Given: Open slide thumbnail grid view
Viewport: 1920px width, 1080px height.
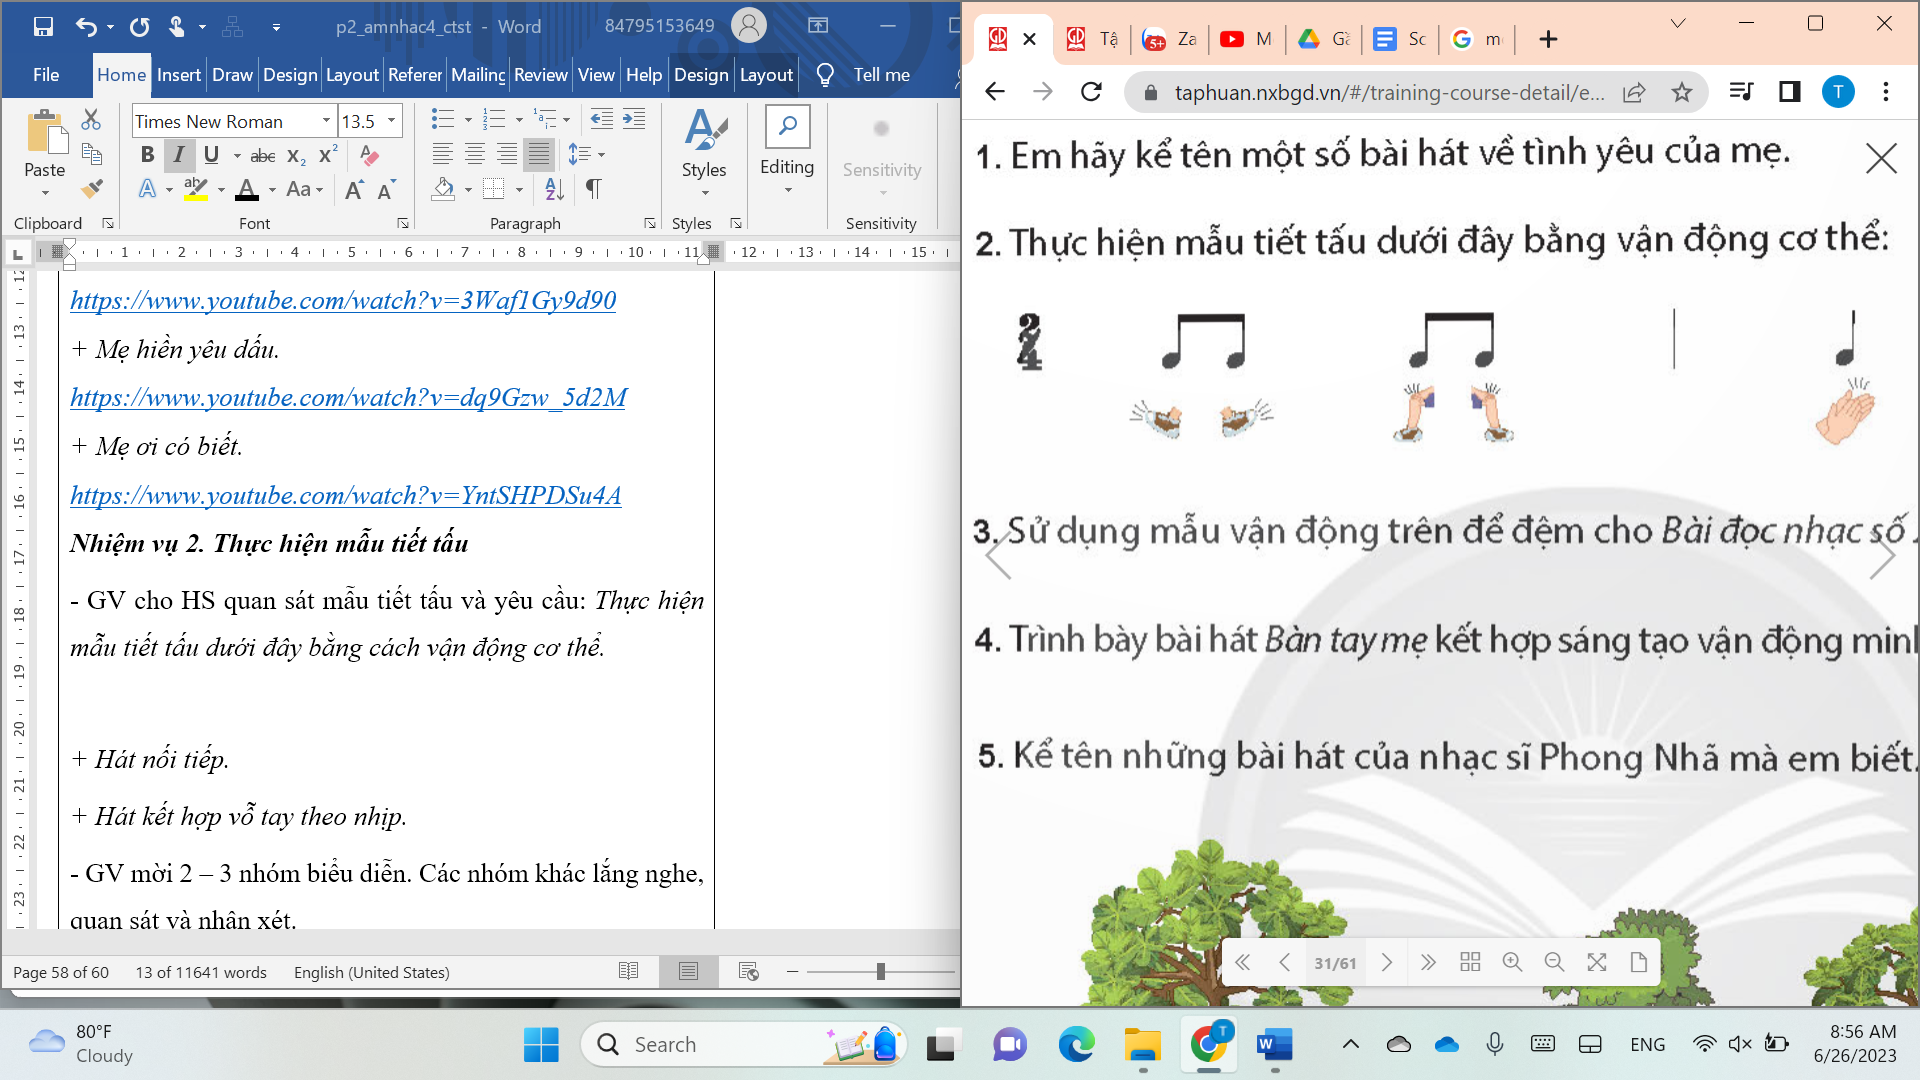Looking at the screenshot, I should (1470, 962).
